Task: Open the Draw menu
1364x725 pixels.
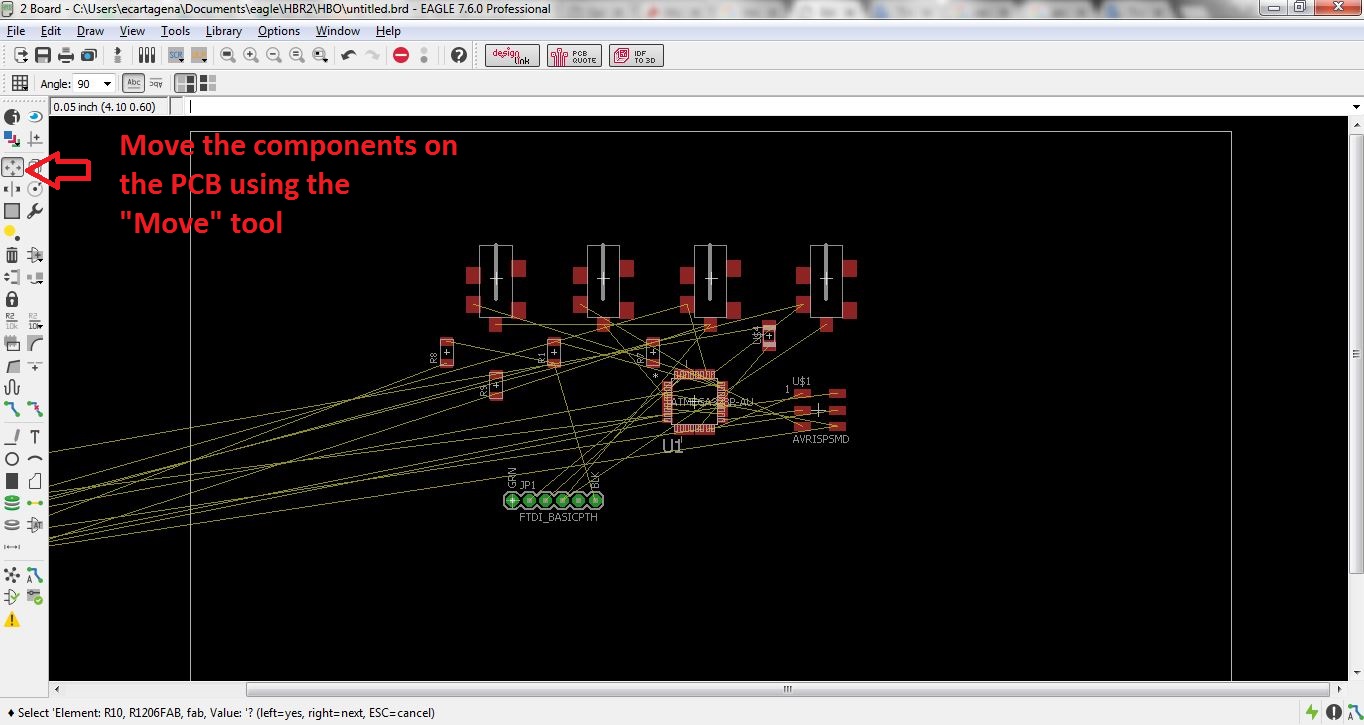Action: 90,31
